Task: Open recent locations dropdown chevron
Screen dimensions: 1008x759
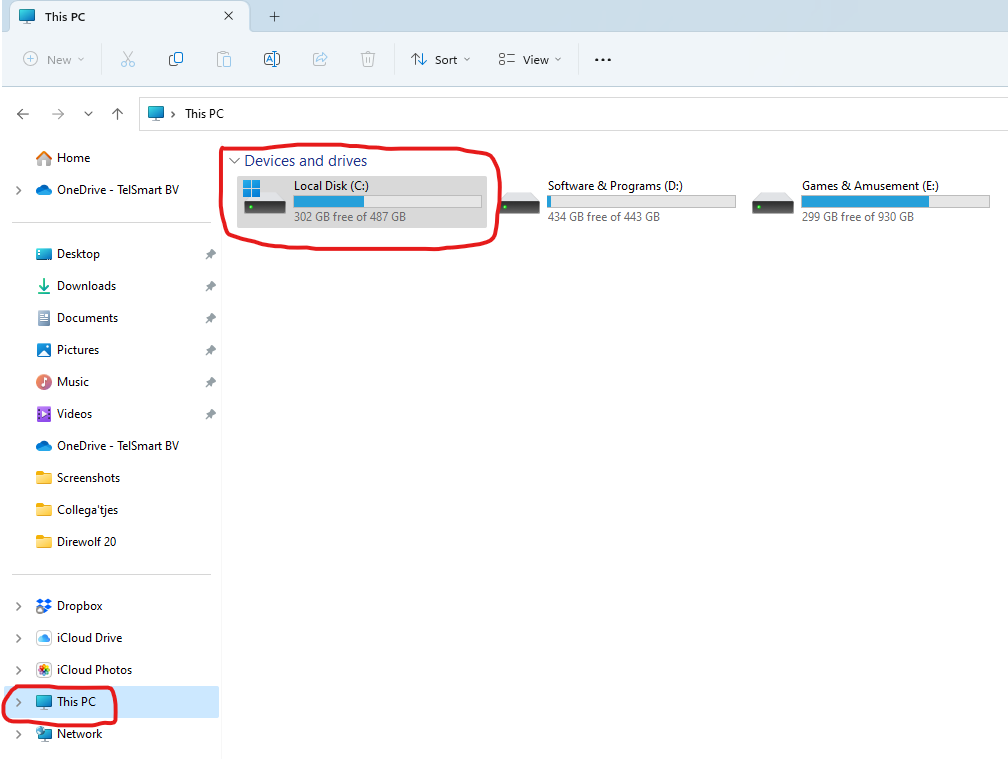Action: pos(88,114)
